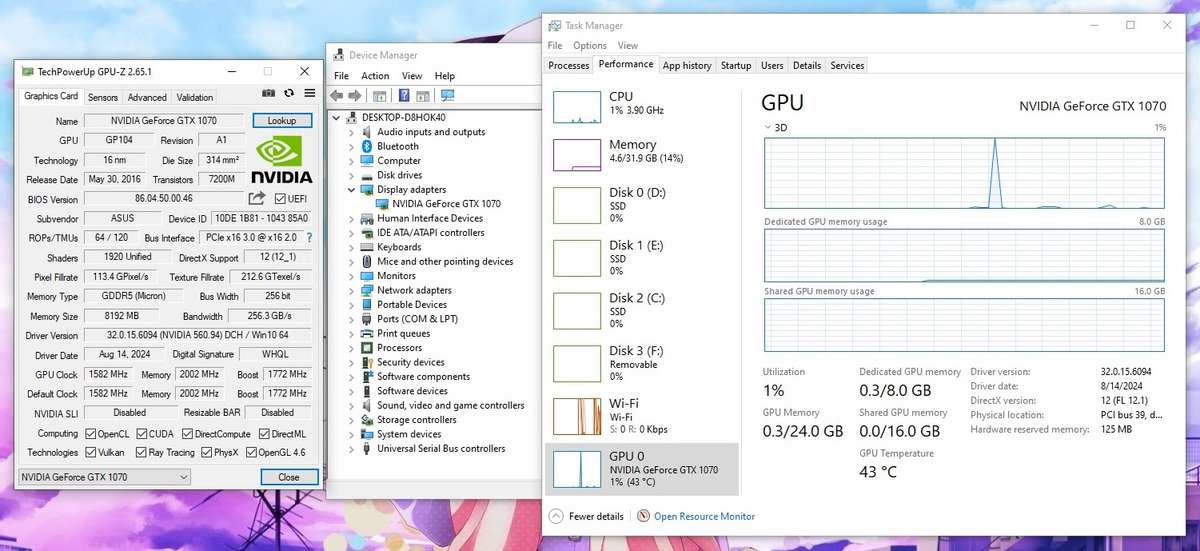Open the Action menu in Device Manager

click(x=375, y=76)
